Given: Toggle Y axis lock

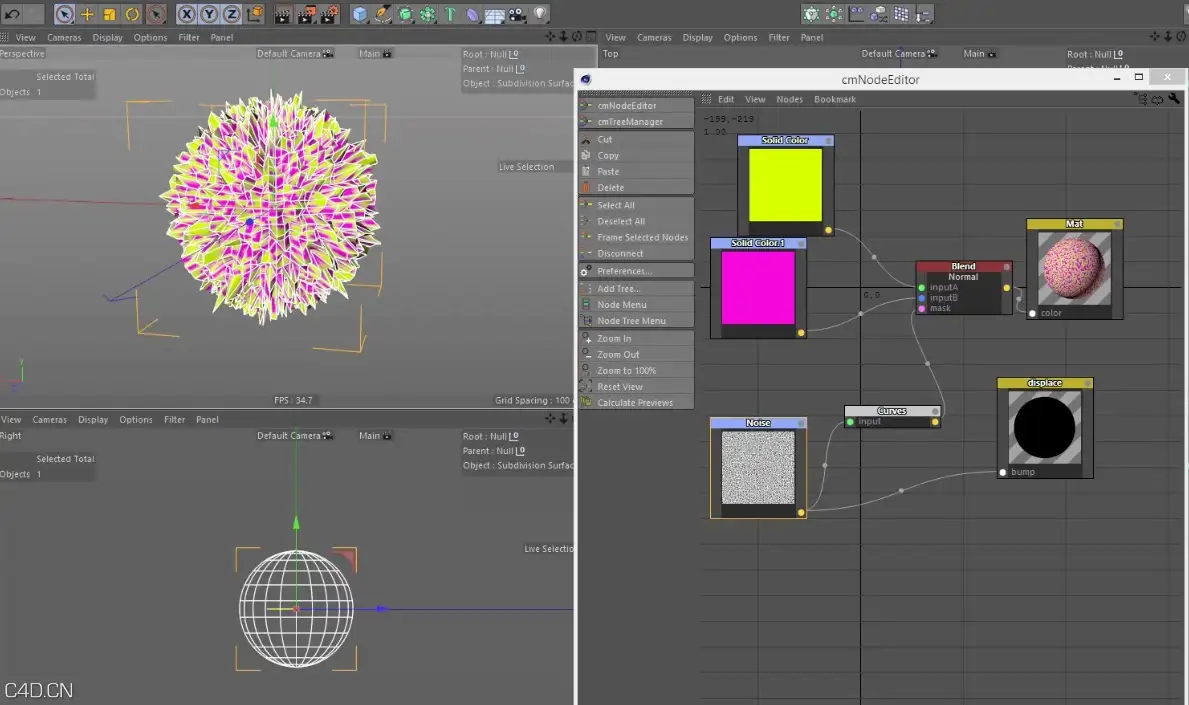Looking at the screenshot, I should click(209, 14).
